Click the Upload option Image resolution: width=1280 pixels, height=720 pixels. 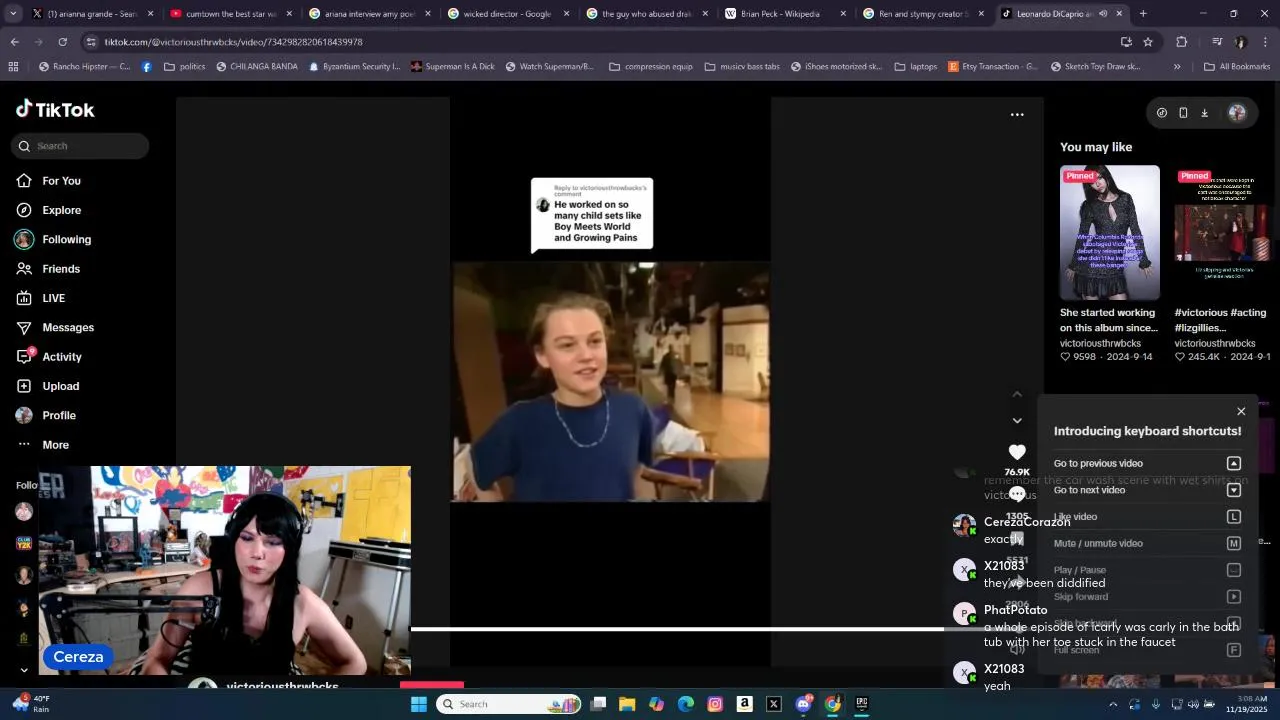(x=60, y=386)
